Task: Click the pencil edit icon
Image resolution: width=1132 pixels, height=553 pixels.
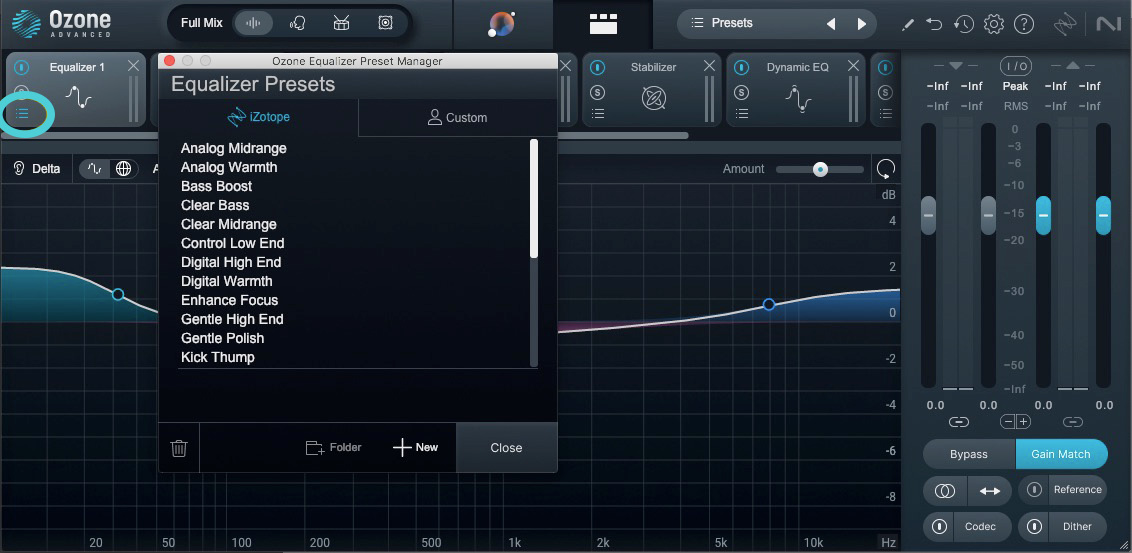Action: (908, 25)
